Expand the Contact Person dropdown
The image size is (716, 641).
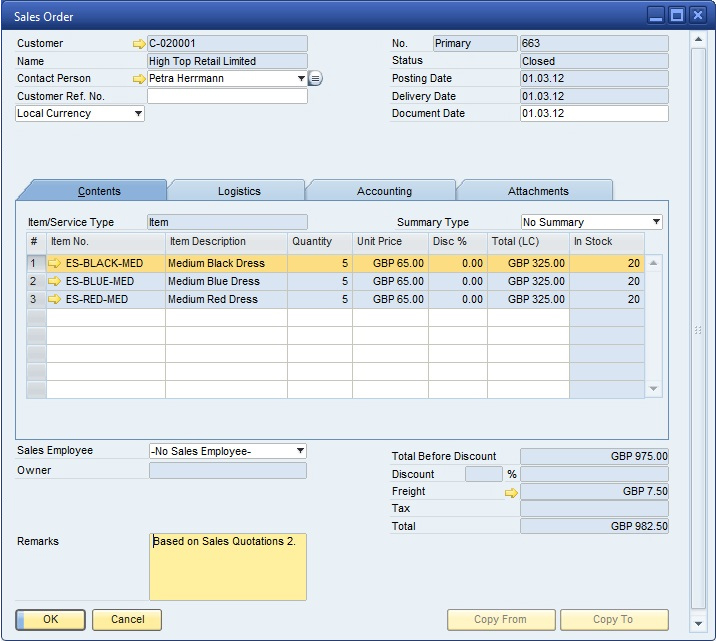point(301,79)
